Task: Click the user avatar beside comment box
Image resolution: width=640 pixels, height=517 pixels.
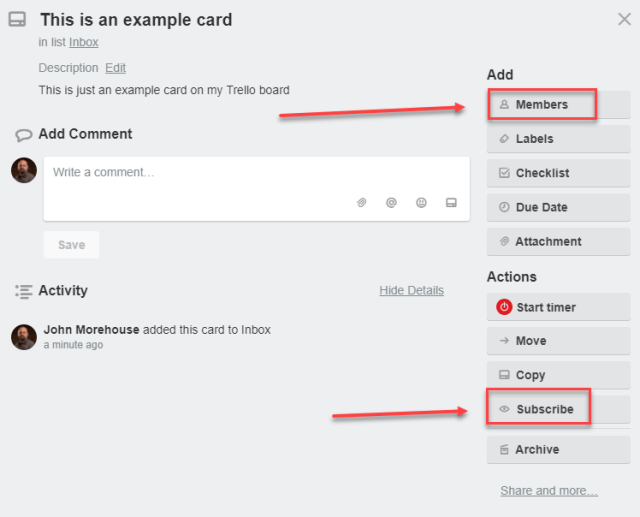Action: 24,170
